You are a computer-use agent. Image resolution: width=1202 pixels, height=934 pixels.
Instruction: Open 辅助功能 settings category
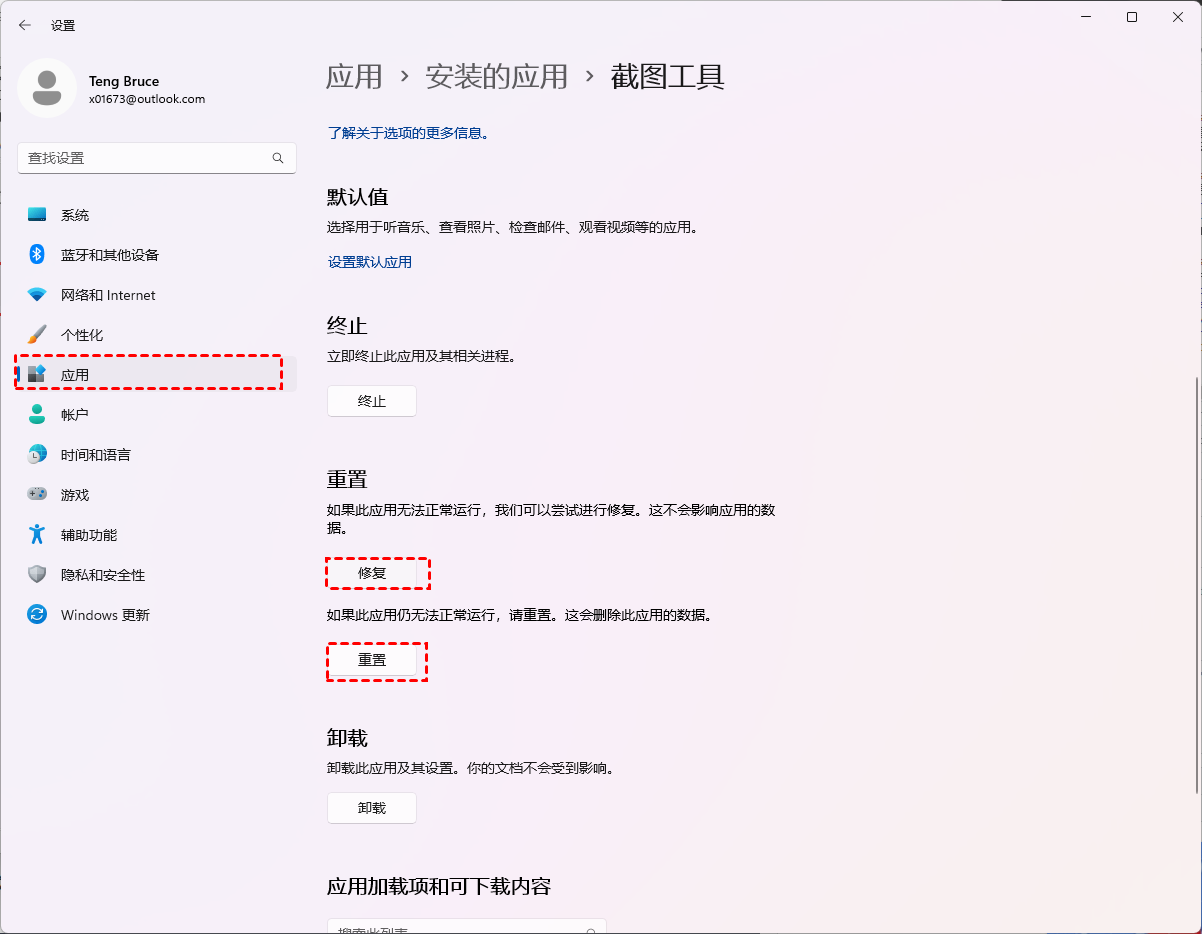(x=157, y=535)
